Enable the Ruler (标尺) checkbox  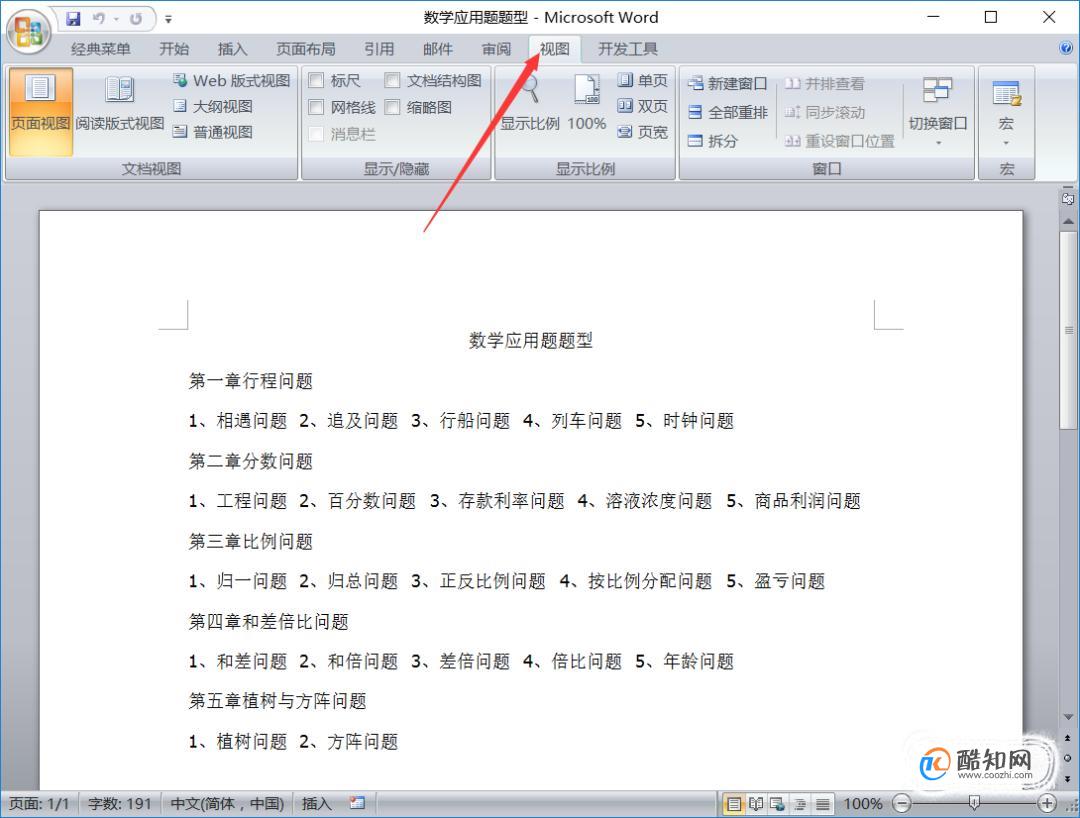tap(316, 81)
